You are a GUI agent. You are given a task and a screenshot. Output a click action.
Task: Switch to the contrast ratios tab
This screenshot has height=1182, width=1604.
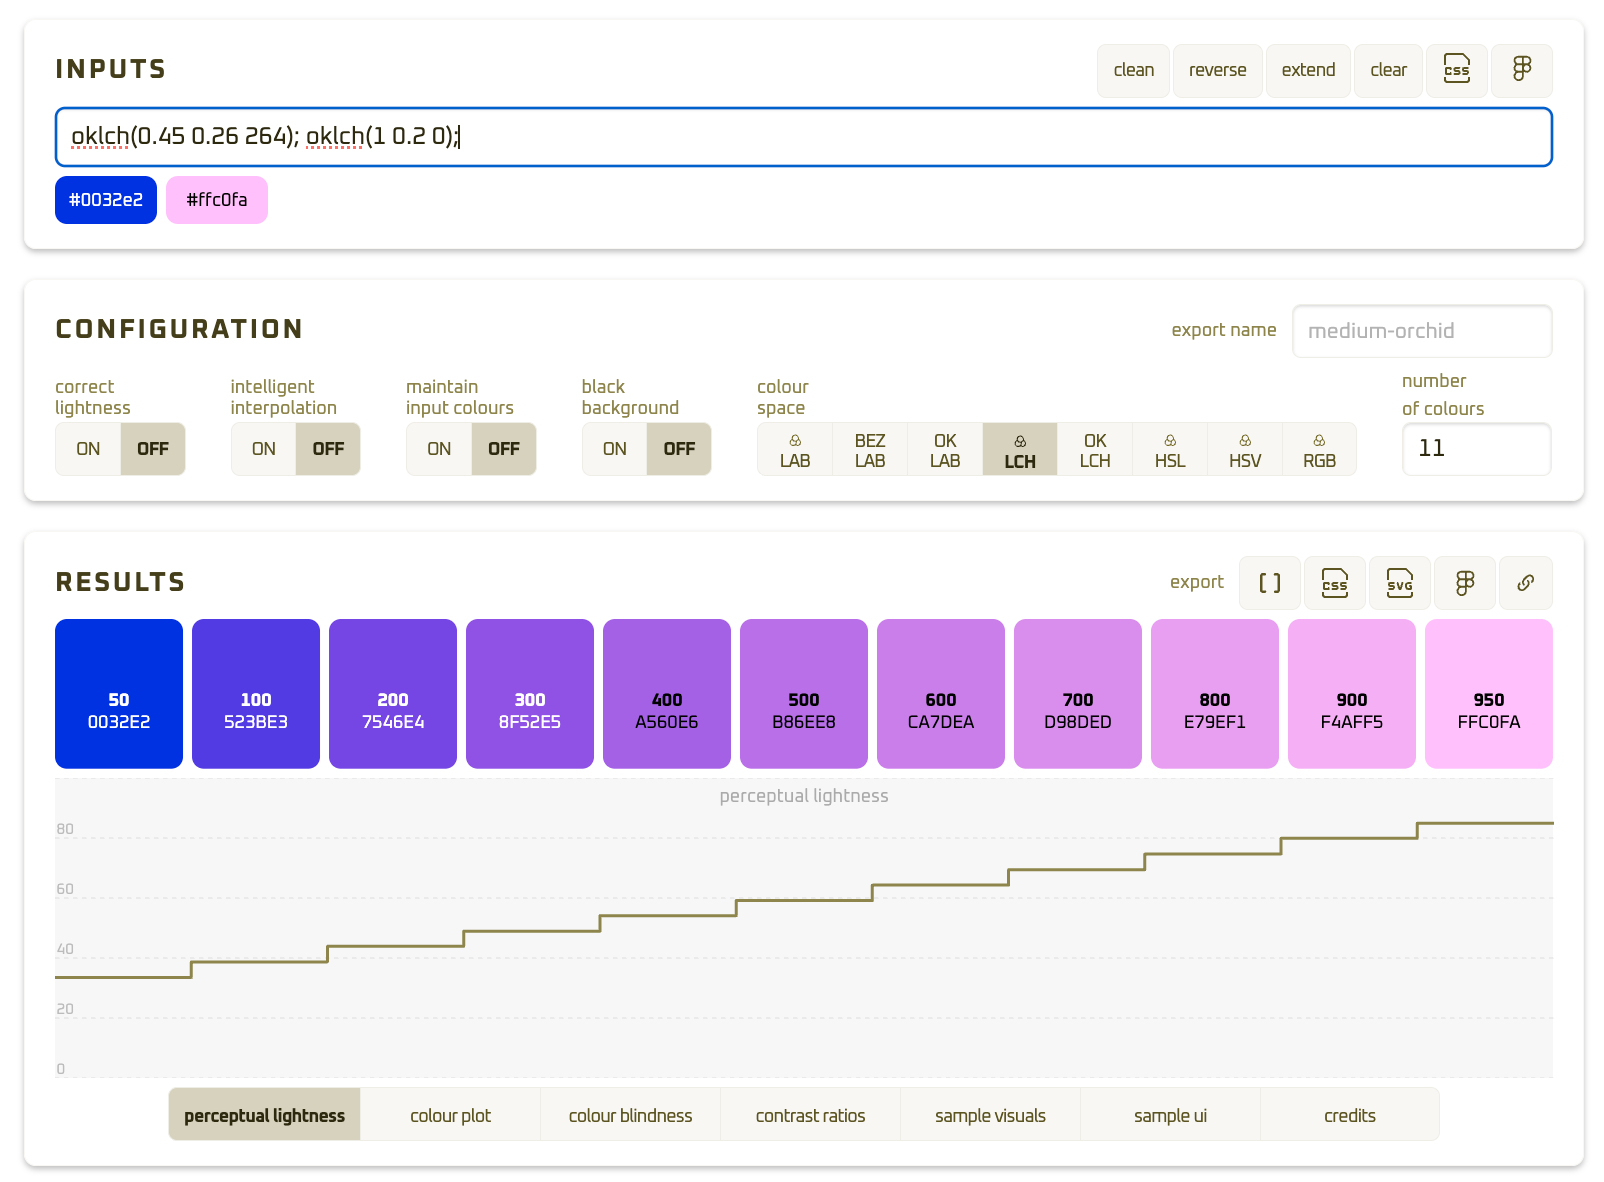tap(810, 1115)
